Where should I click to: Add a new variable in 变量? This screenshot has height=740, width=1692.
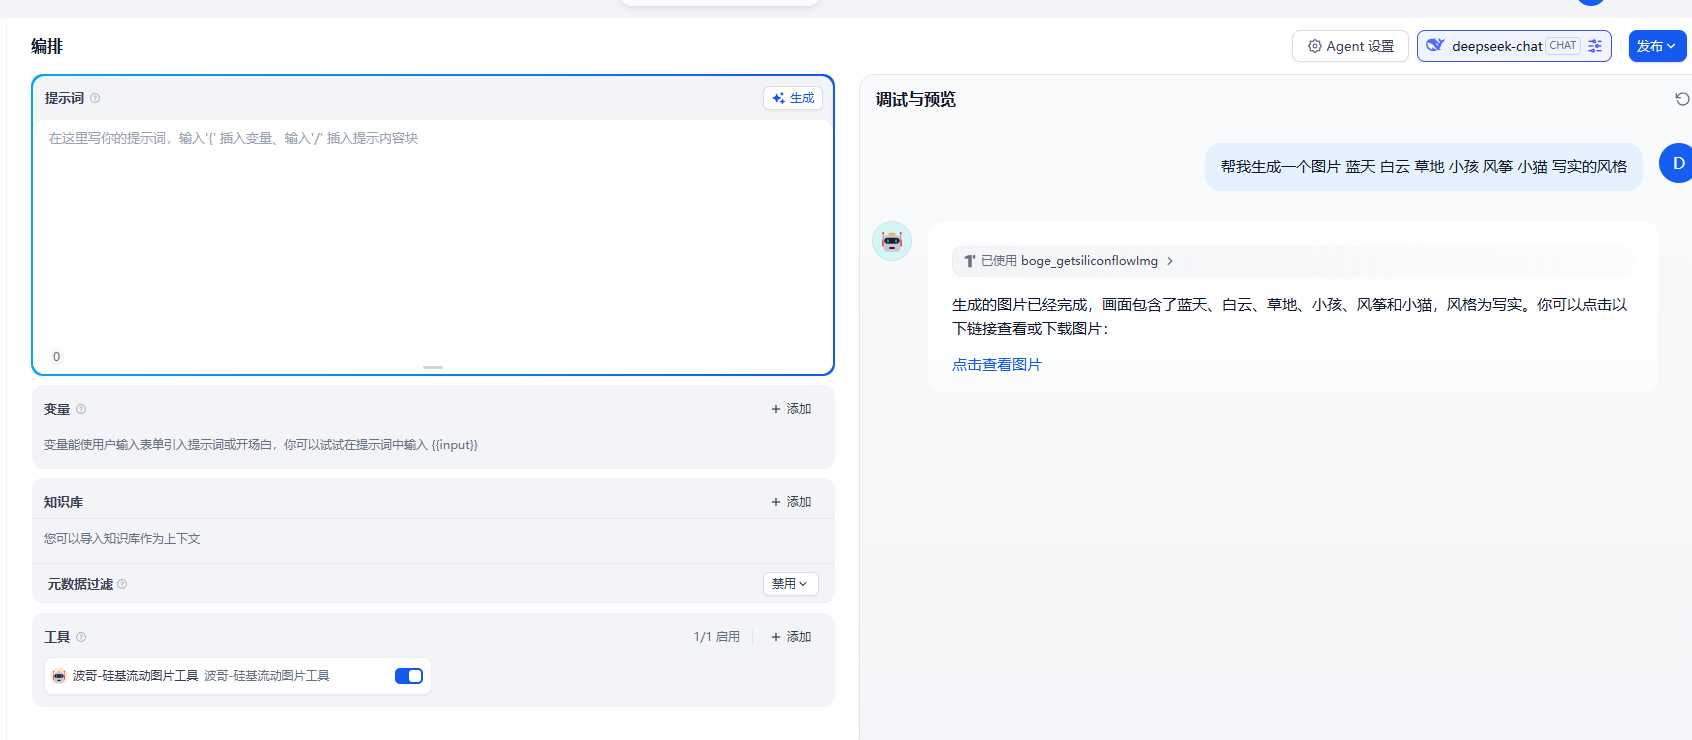[791, 409]
